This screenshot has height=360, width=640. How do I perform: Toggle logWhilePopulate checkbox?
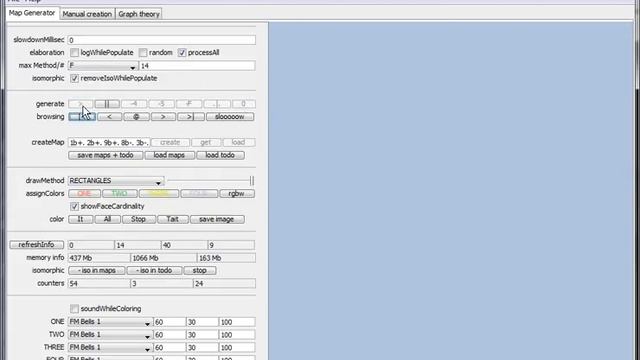coord(74,53)
